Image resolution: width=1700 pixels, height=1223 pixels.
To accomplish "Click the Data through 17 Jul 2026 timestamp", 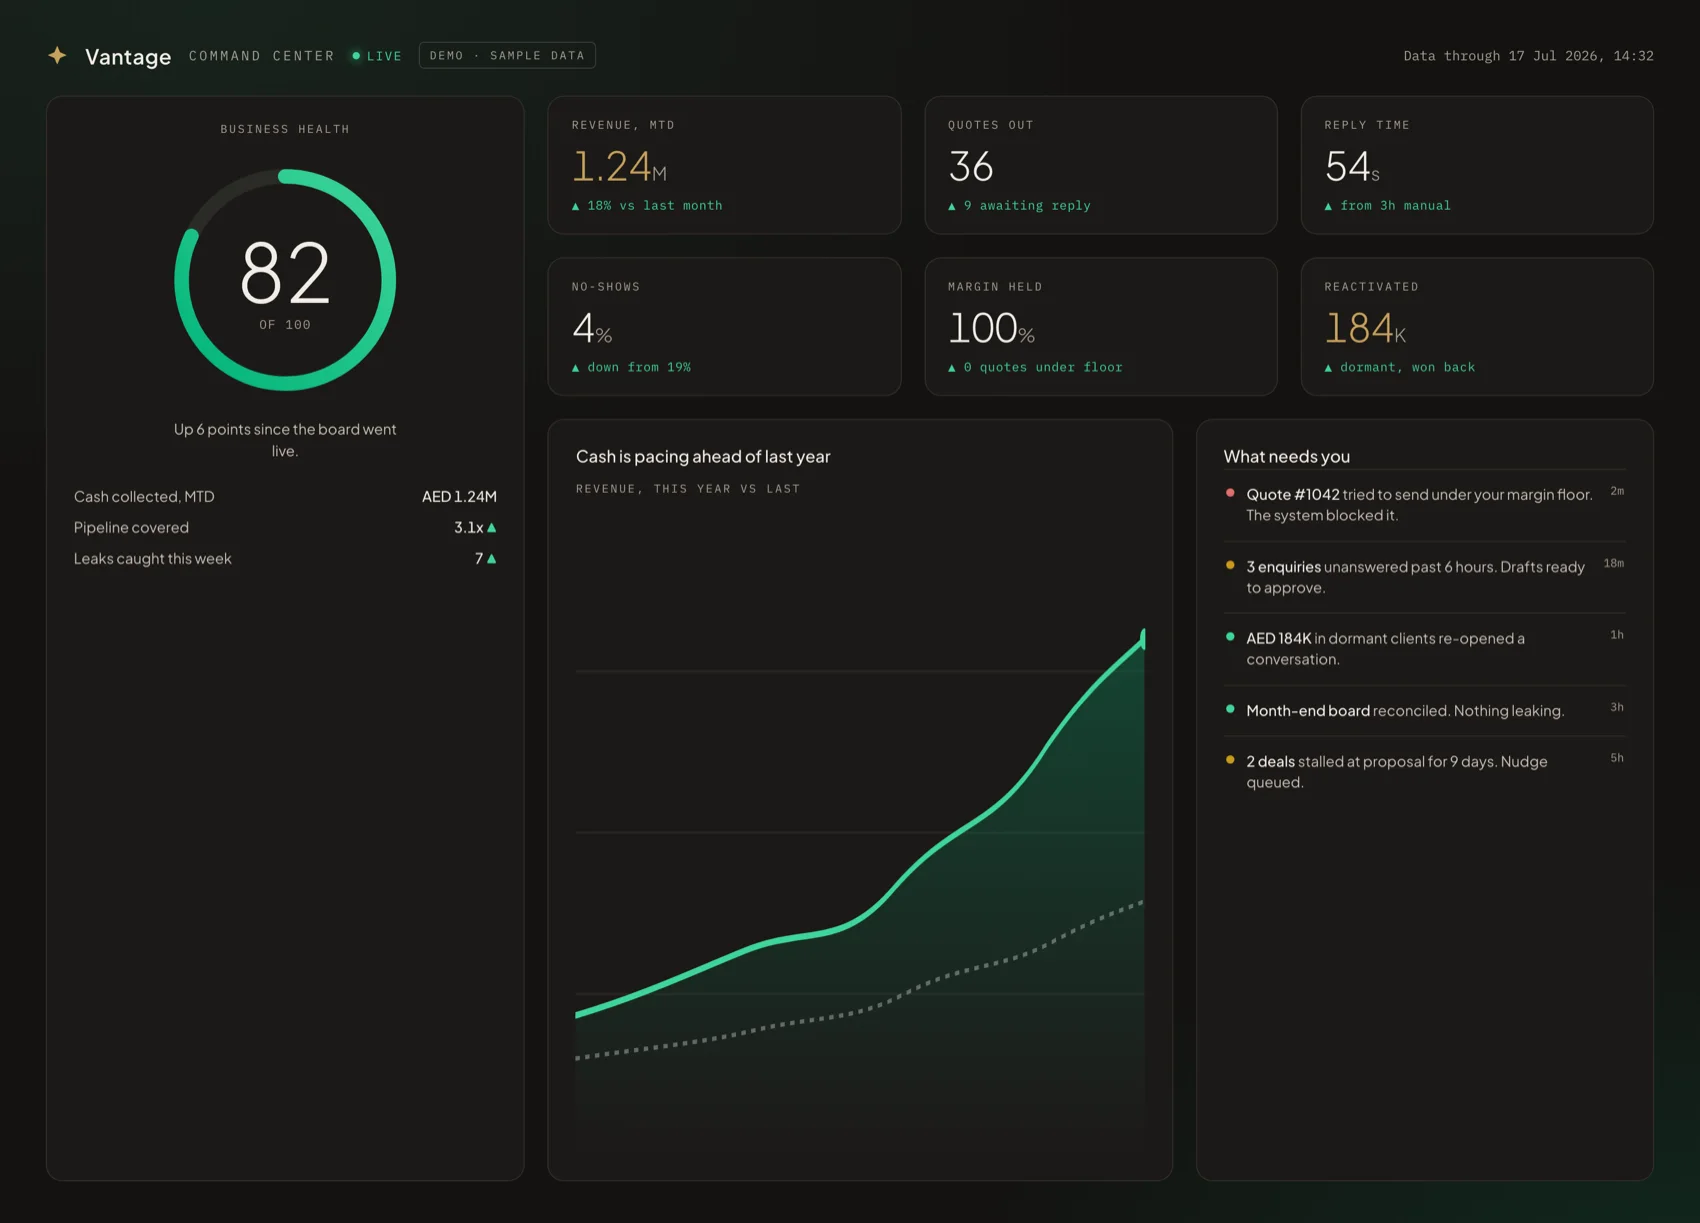I will (1528, 56).
